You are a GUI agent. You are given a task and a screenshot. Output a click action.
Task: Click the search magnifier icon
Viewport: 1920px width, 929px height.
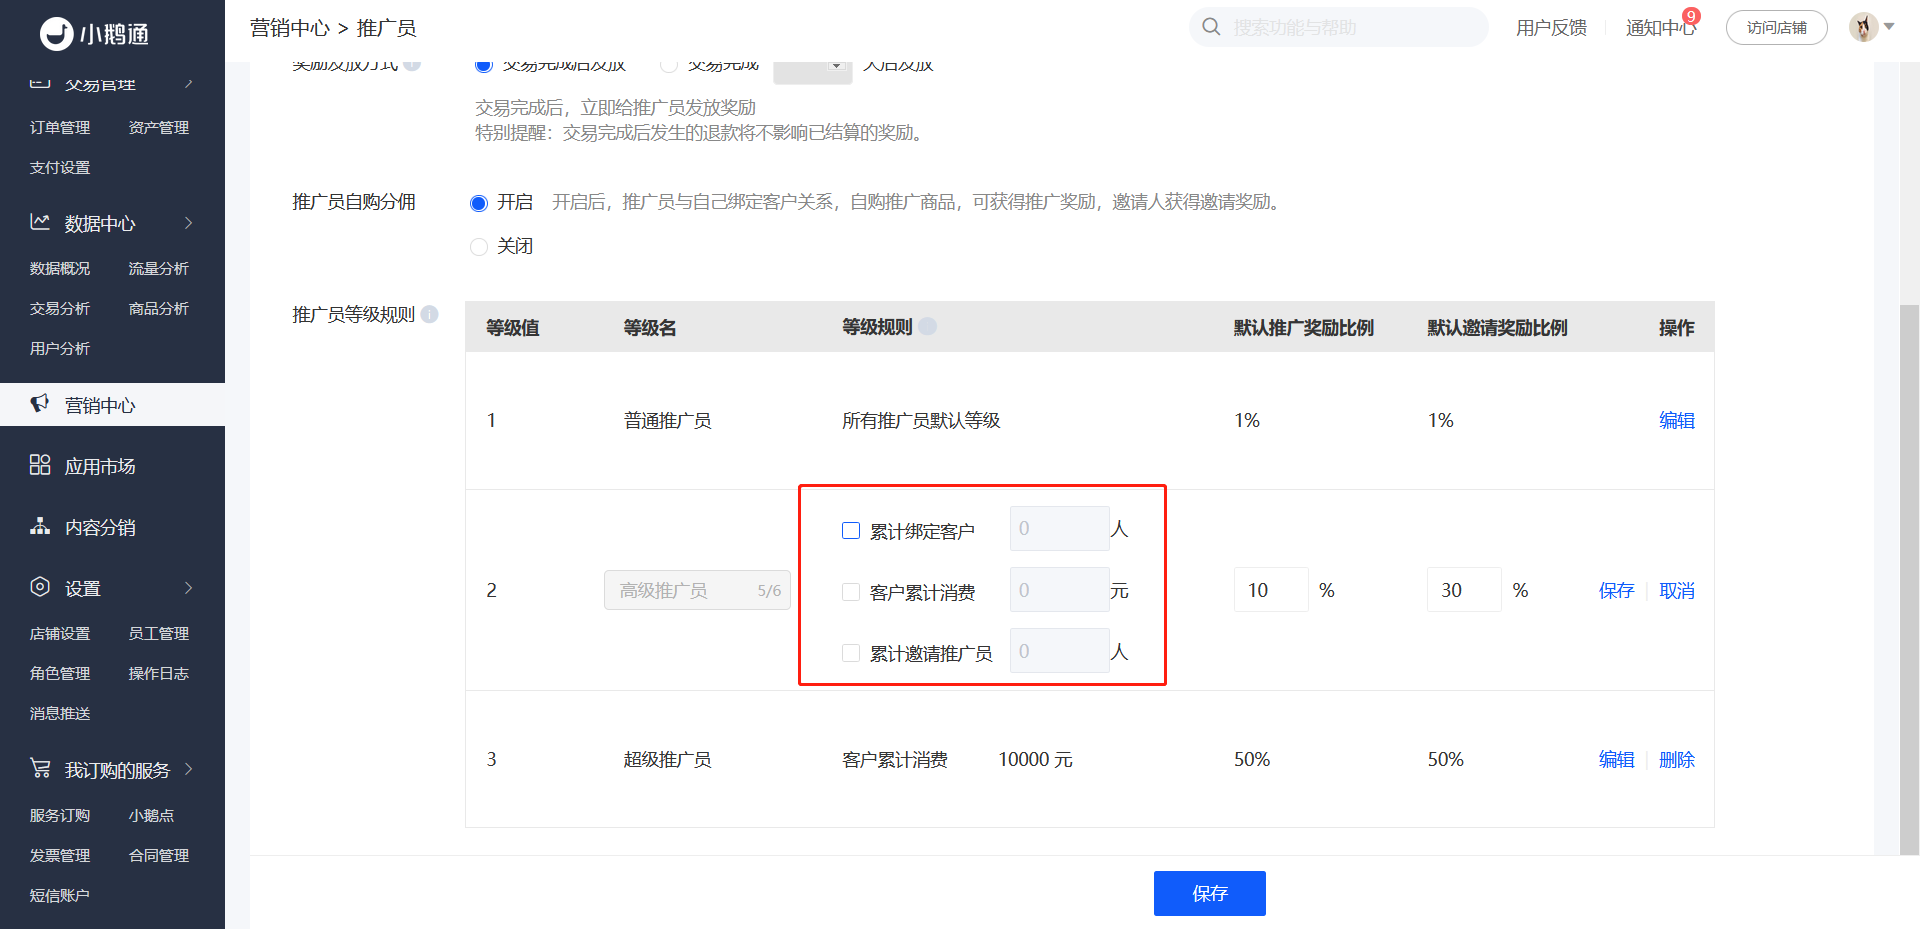point(1211,27)
